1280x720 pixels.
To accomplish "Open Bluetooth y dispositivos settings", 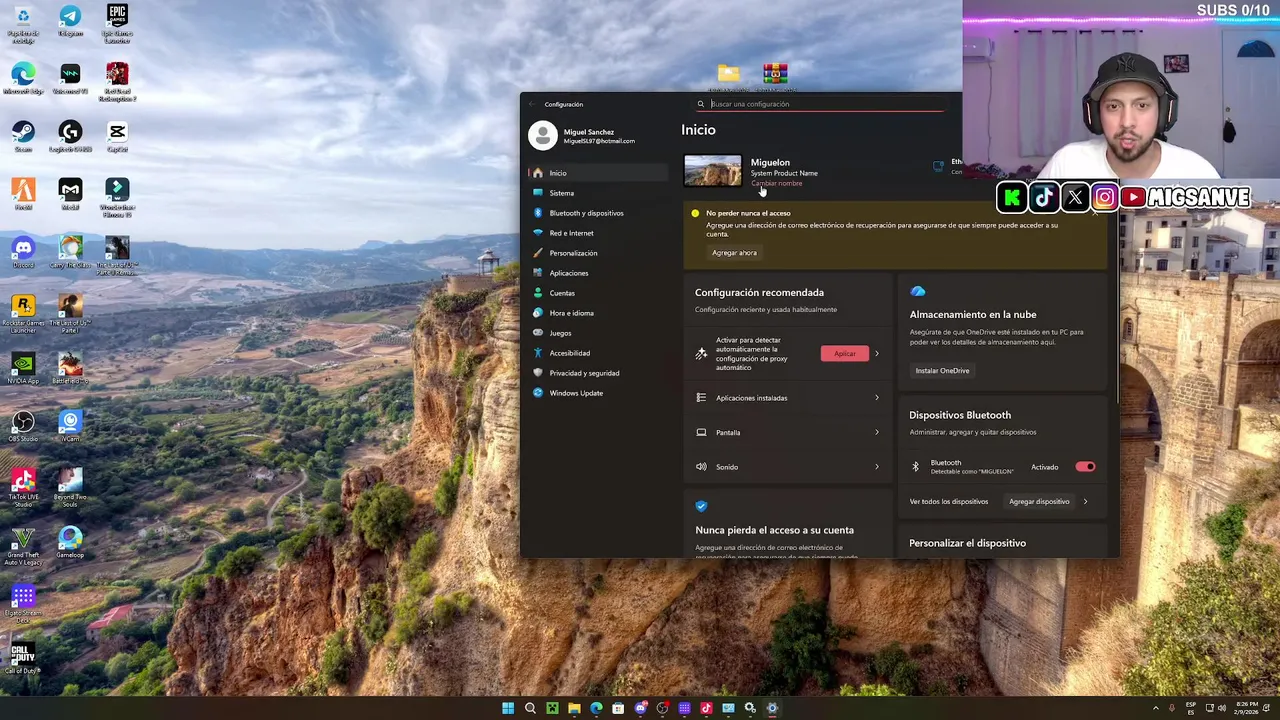I will pyautogui.click(x=597, y=213).
